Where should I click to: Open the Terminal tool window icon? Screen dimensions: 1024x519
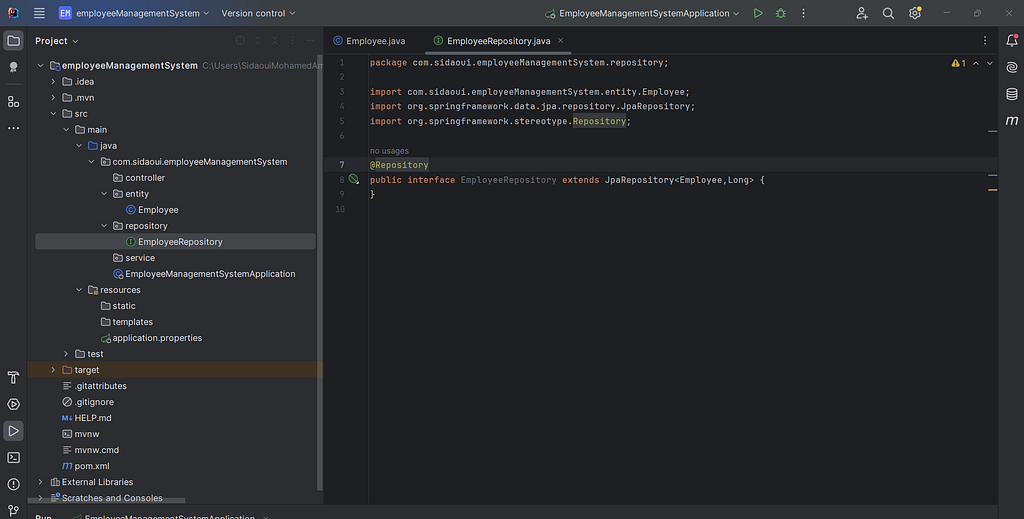click(x=13, y=458)
